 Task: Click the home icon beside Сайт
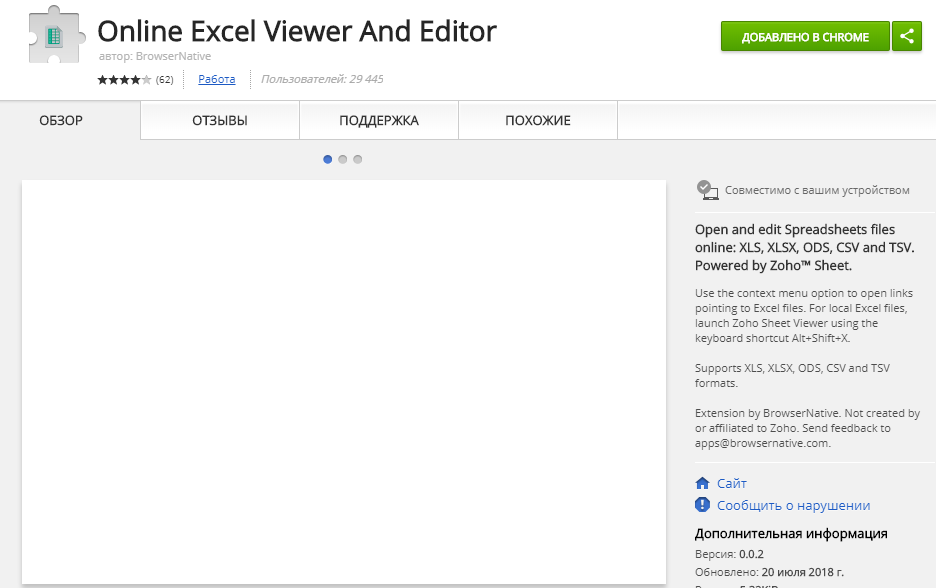(x=703, y=483)
